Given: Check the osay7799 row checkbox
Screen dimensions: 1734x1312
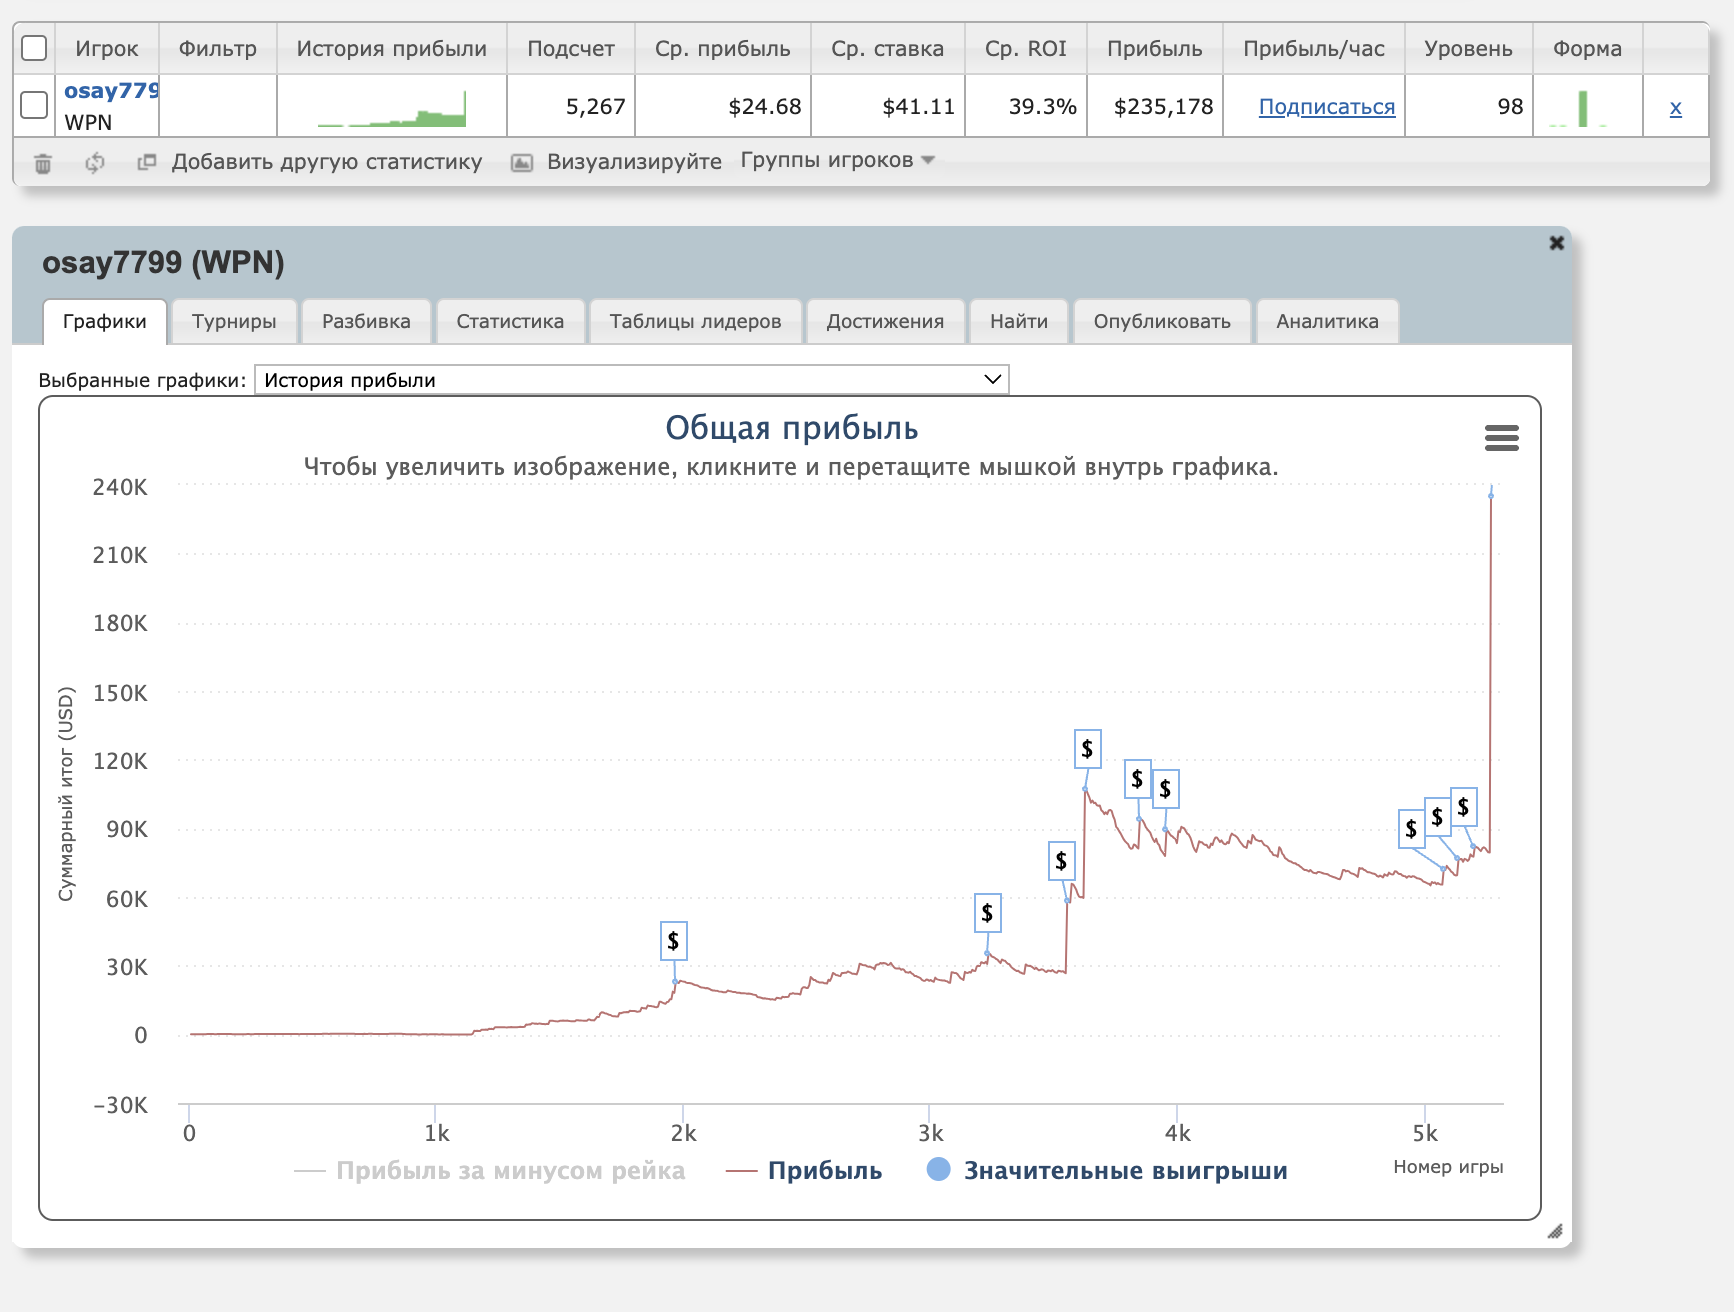Looking at the screenshot, I should (x=34, y=105).
